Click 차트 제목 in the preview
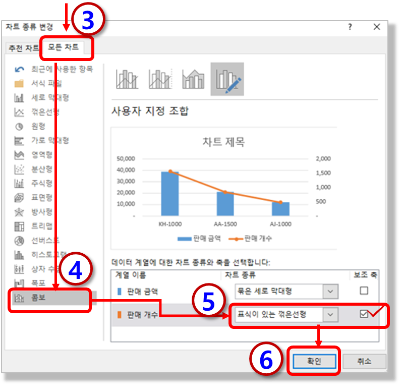This screenshot has width=400, height=385. (224, 142)
